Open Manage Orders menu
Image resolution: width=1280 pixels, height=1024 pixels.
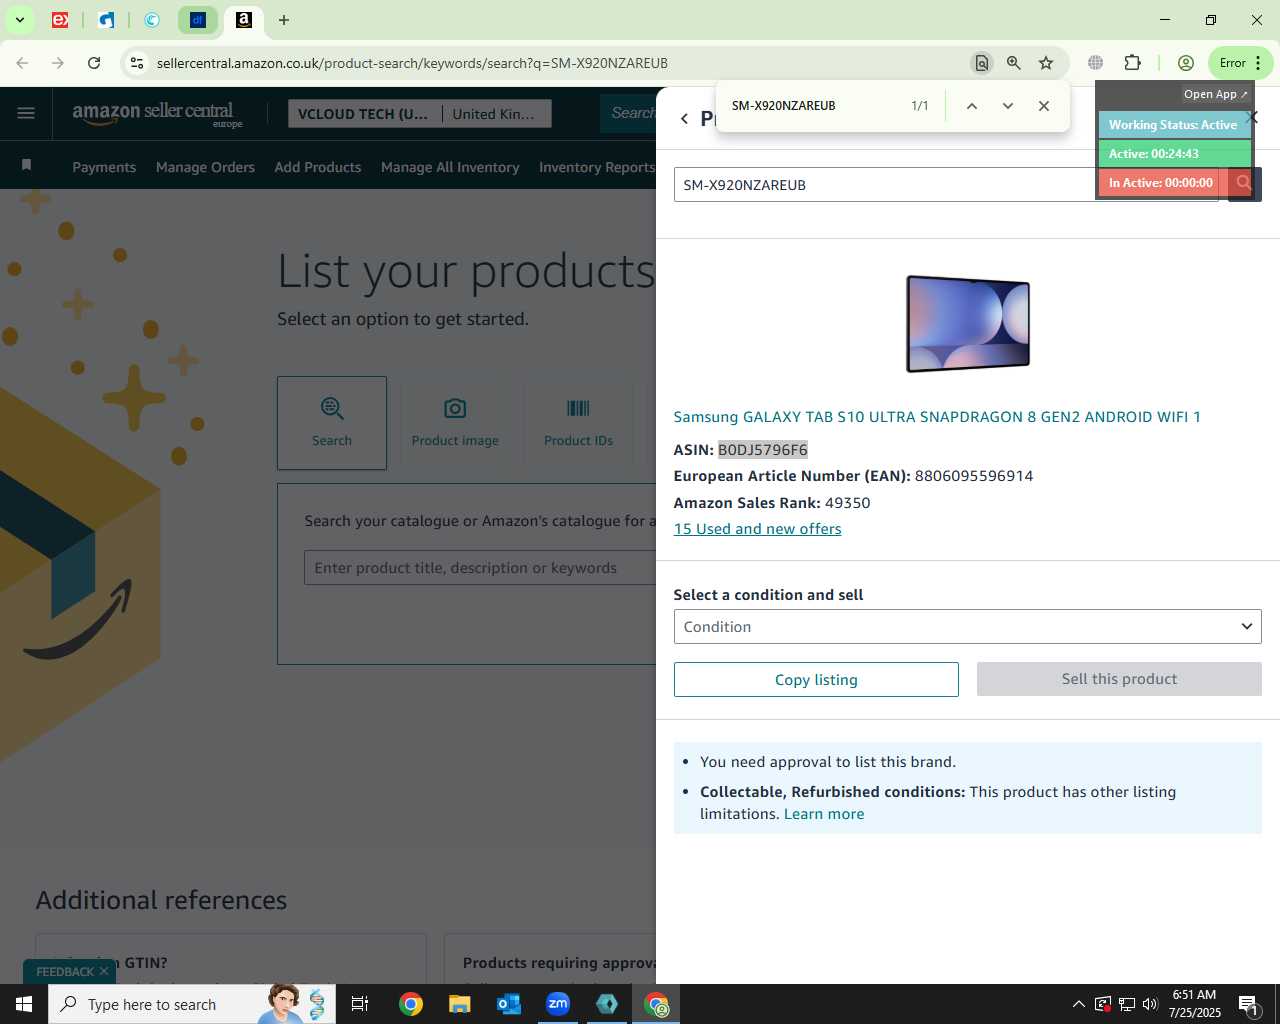point(205,167)
